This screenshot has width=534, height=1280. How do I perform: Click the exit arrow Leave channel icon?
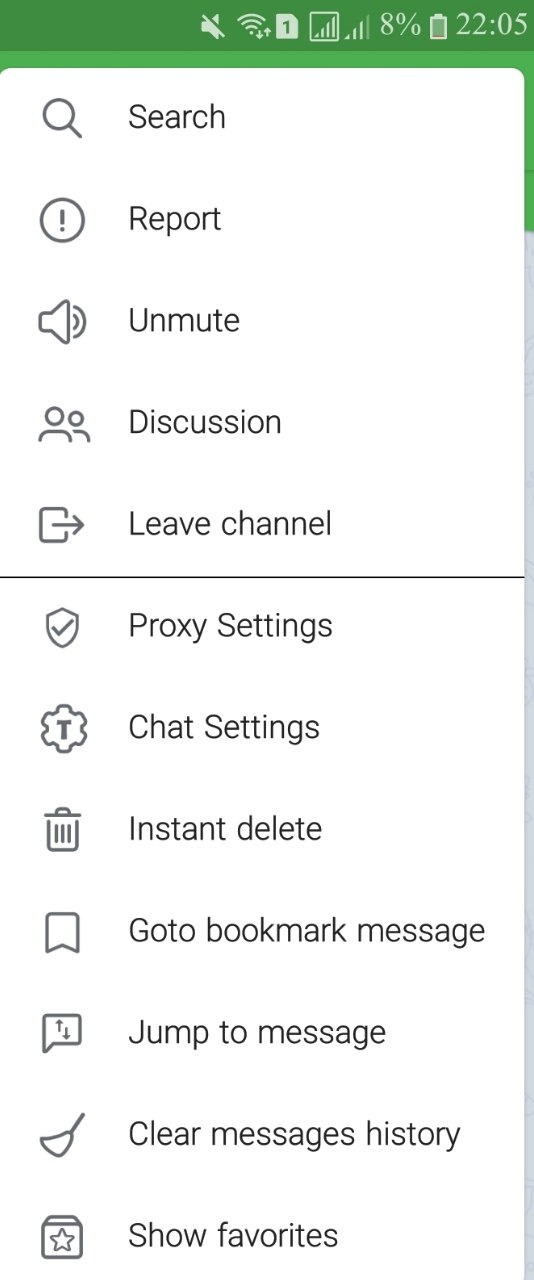click(x=62, y=525)
